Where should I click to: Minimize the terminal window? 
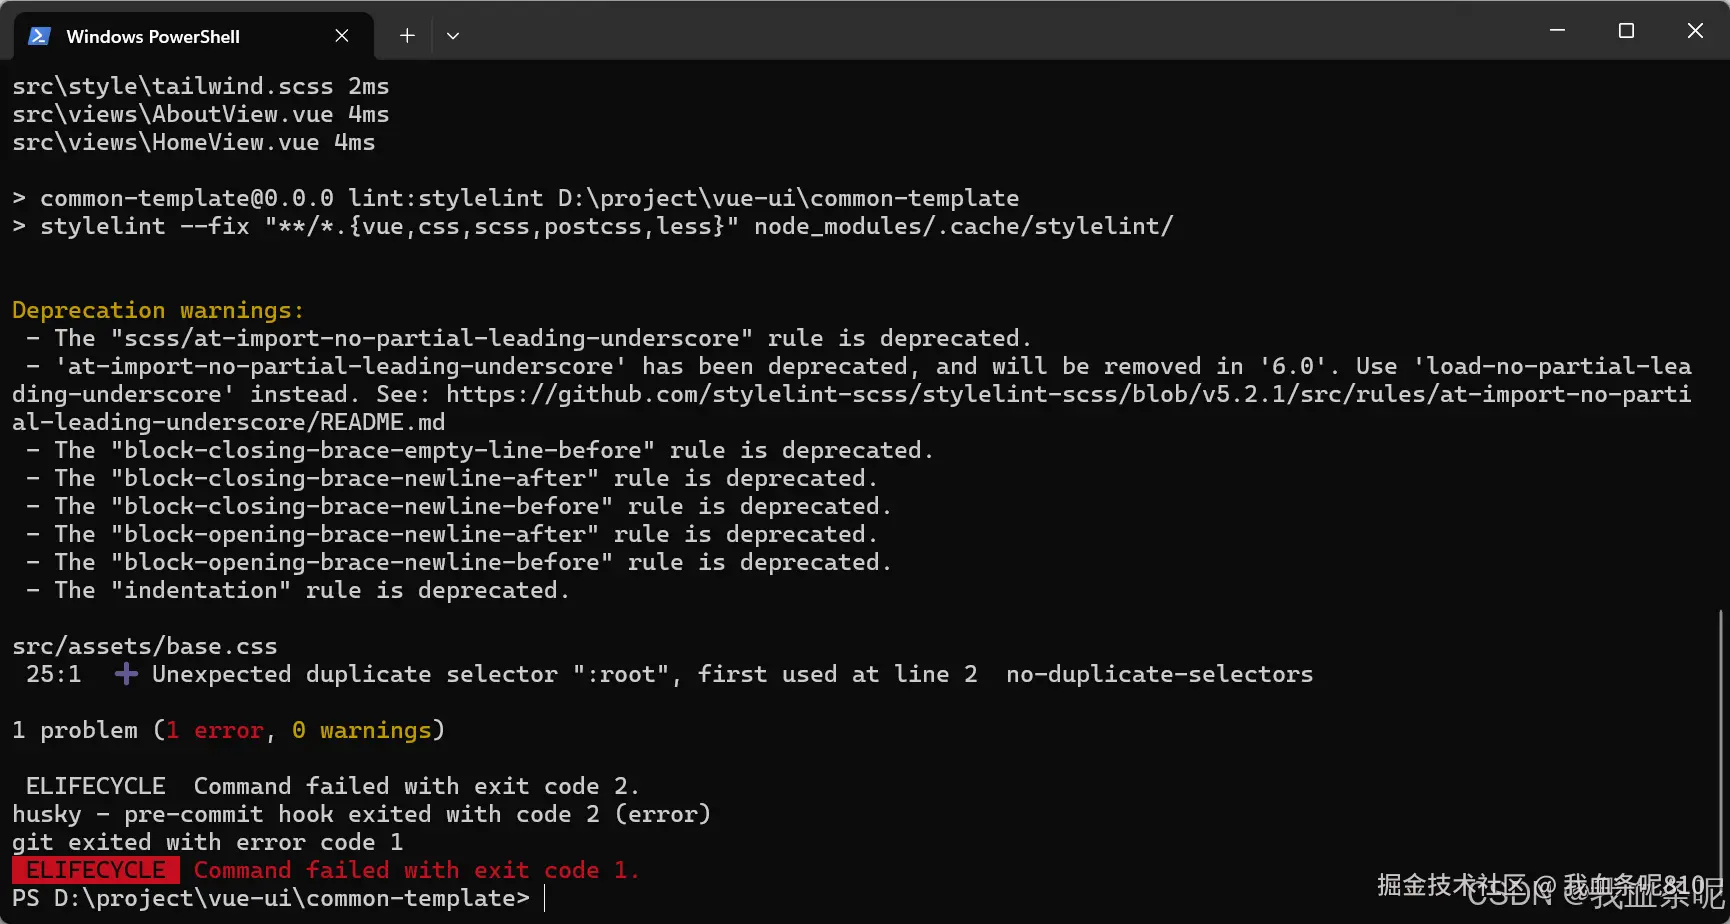[1557, 31]
